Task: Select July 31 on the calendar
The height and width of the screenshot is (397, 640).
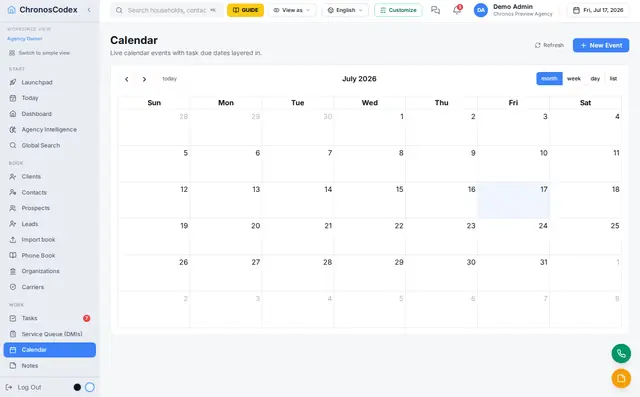Action: pos(513,273)
